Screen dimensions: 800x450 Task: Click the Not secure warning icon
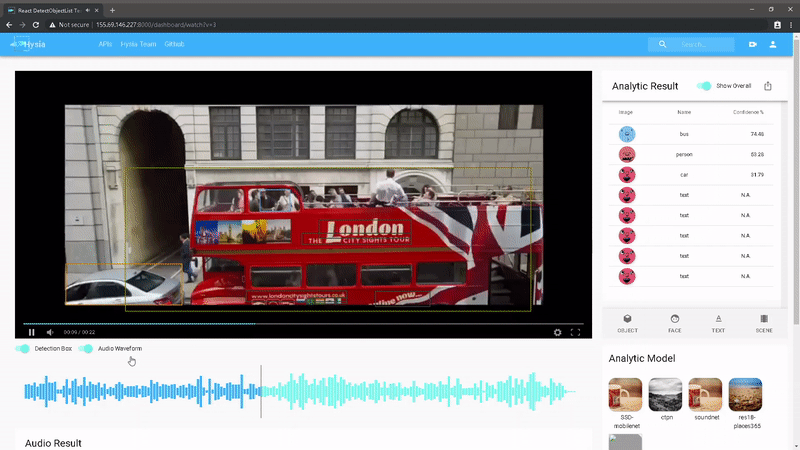click(x=52, y=24)
